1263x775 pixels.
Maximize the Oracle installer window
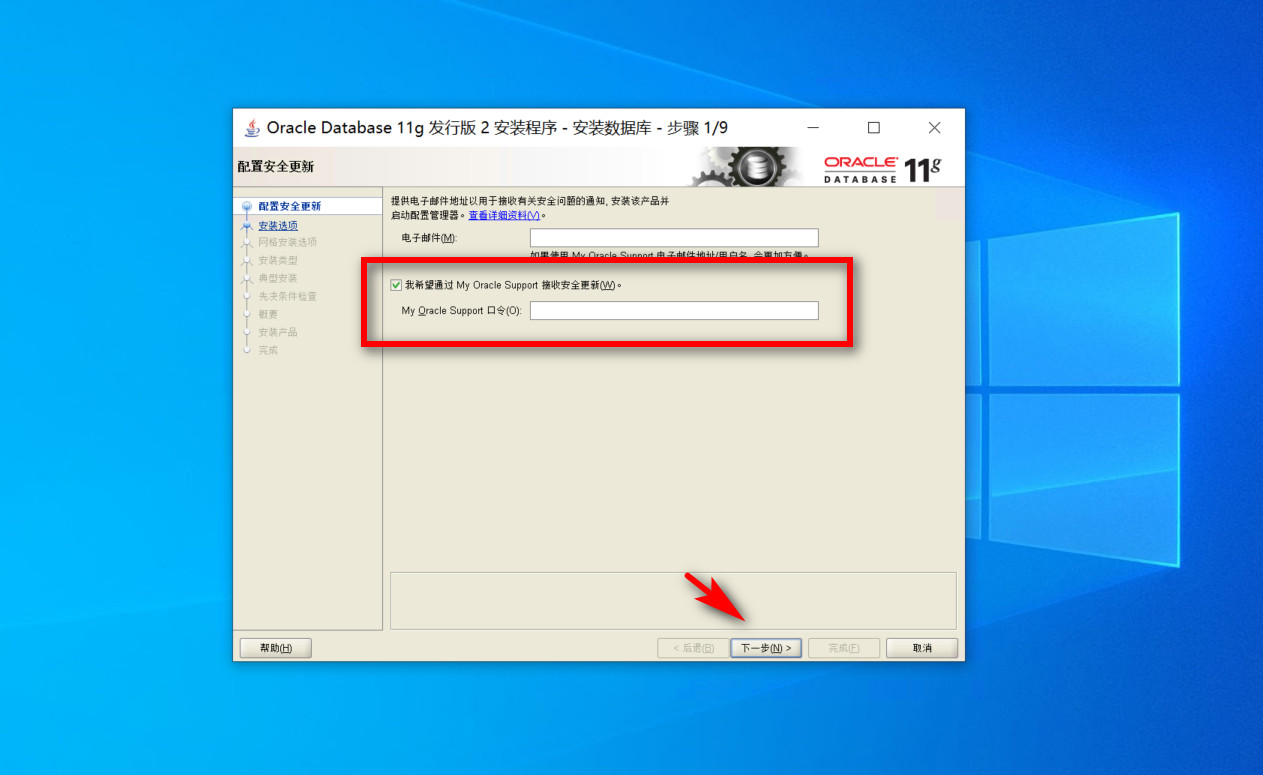click(x=873, y=128)
